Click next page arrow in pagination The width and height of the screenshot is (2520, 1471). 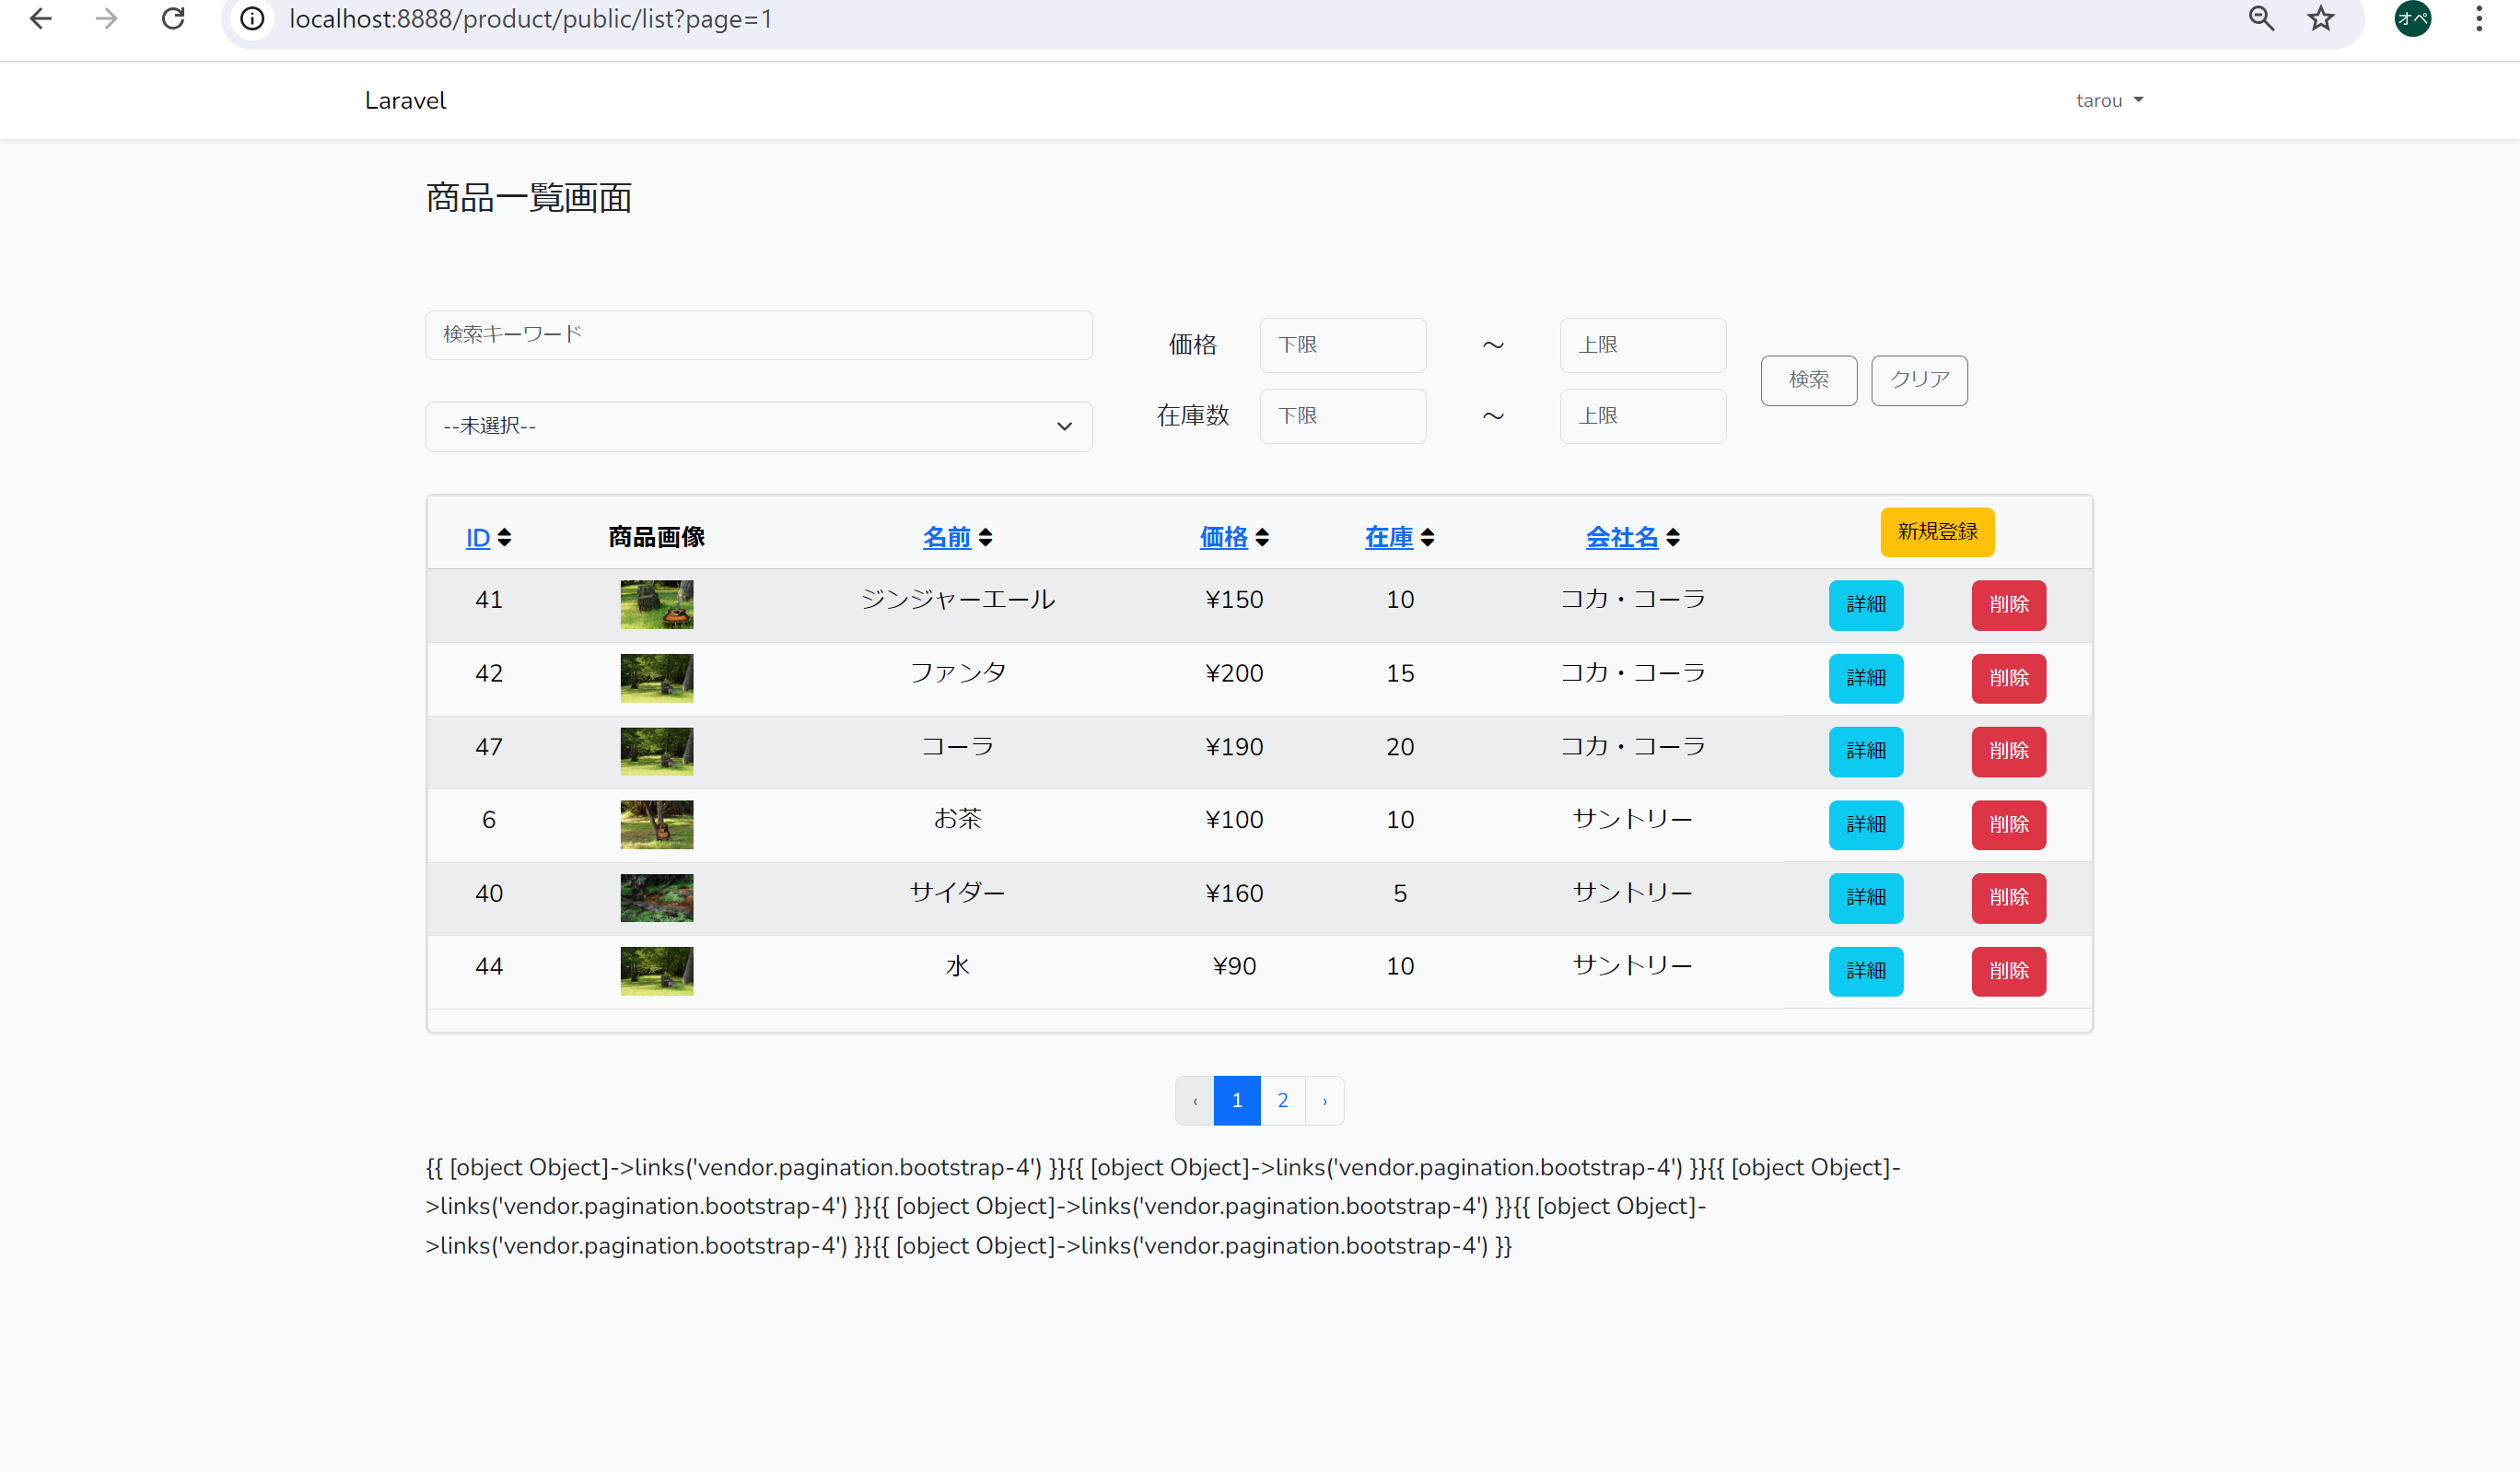(x=1325, y=1101)
